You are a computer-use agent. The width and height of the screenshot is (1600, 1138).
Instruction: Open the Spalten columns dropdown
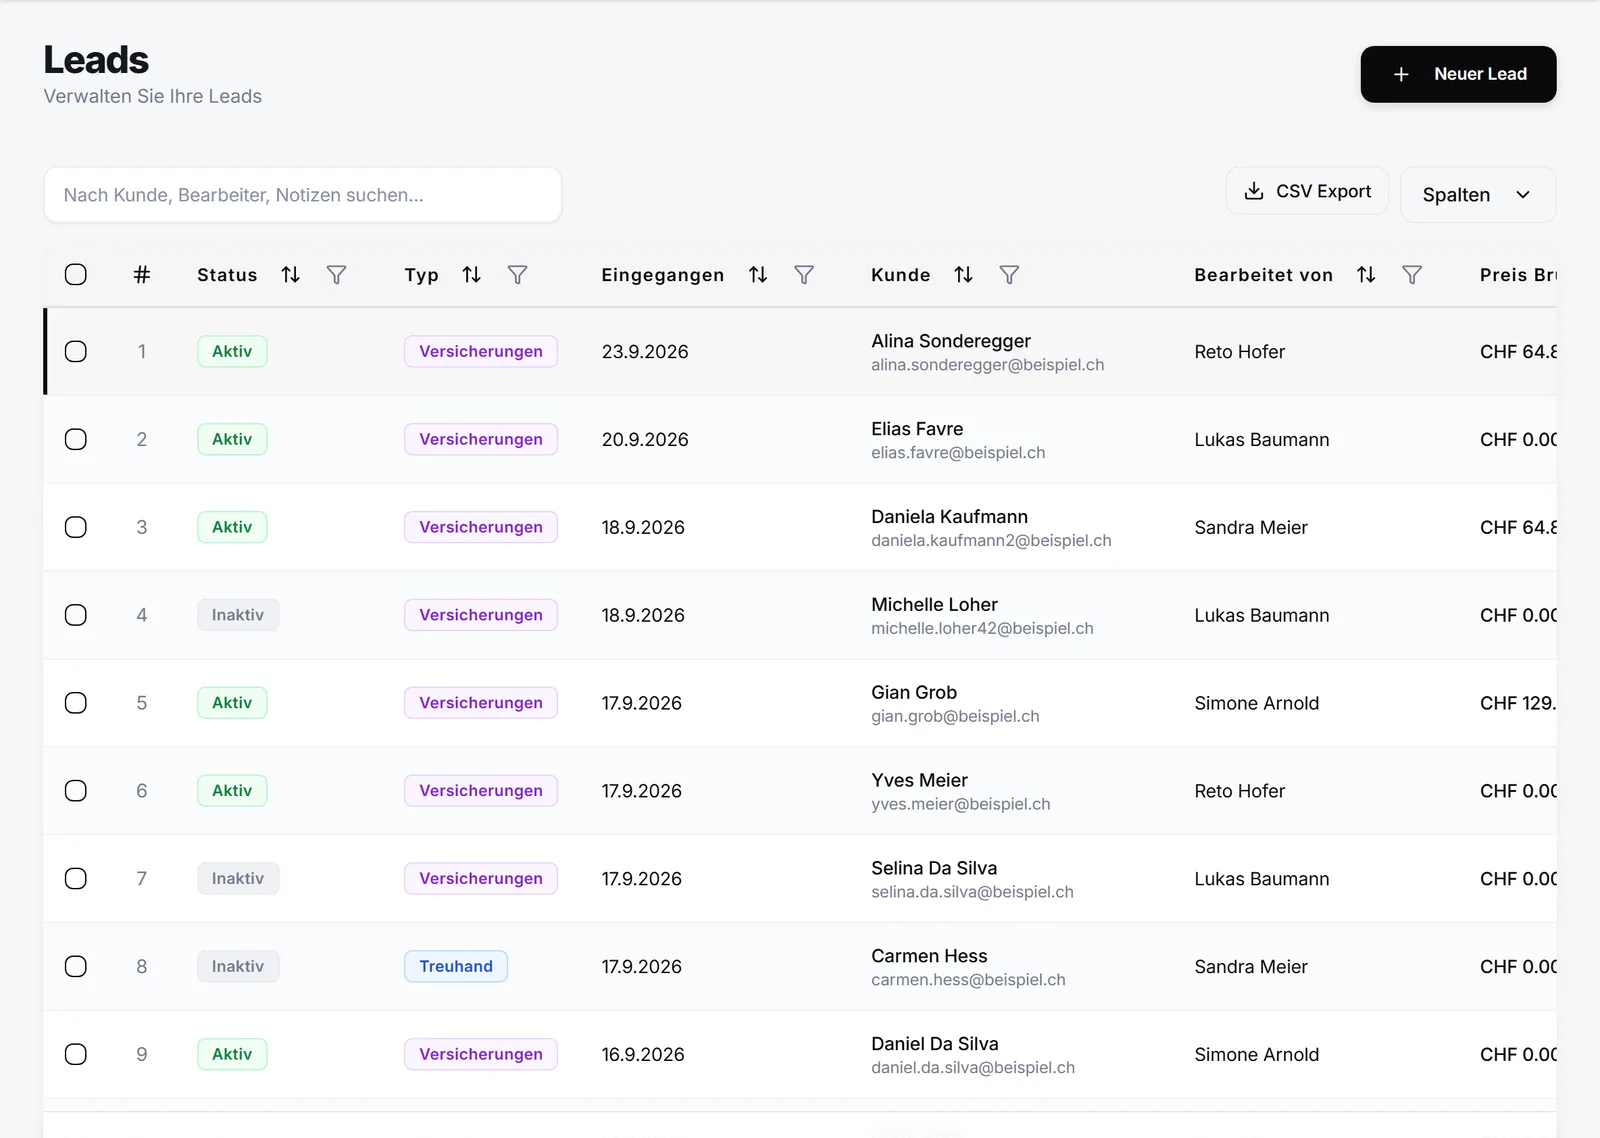click(1478, 195)
